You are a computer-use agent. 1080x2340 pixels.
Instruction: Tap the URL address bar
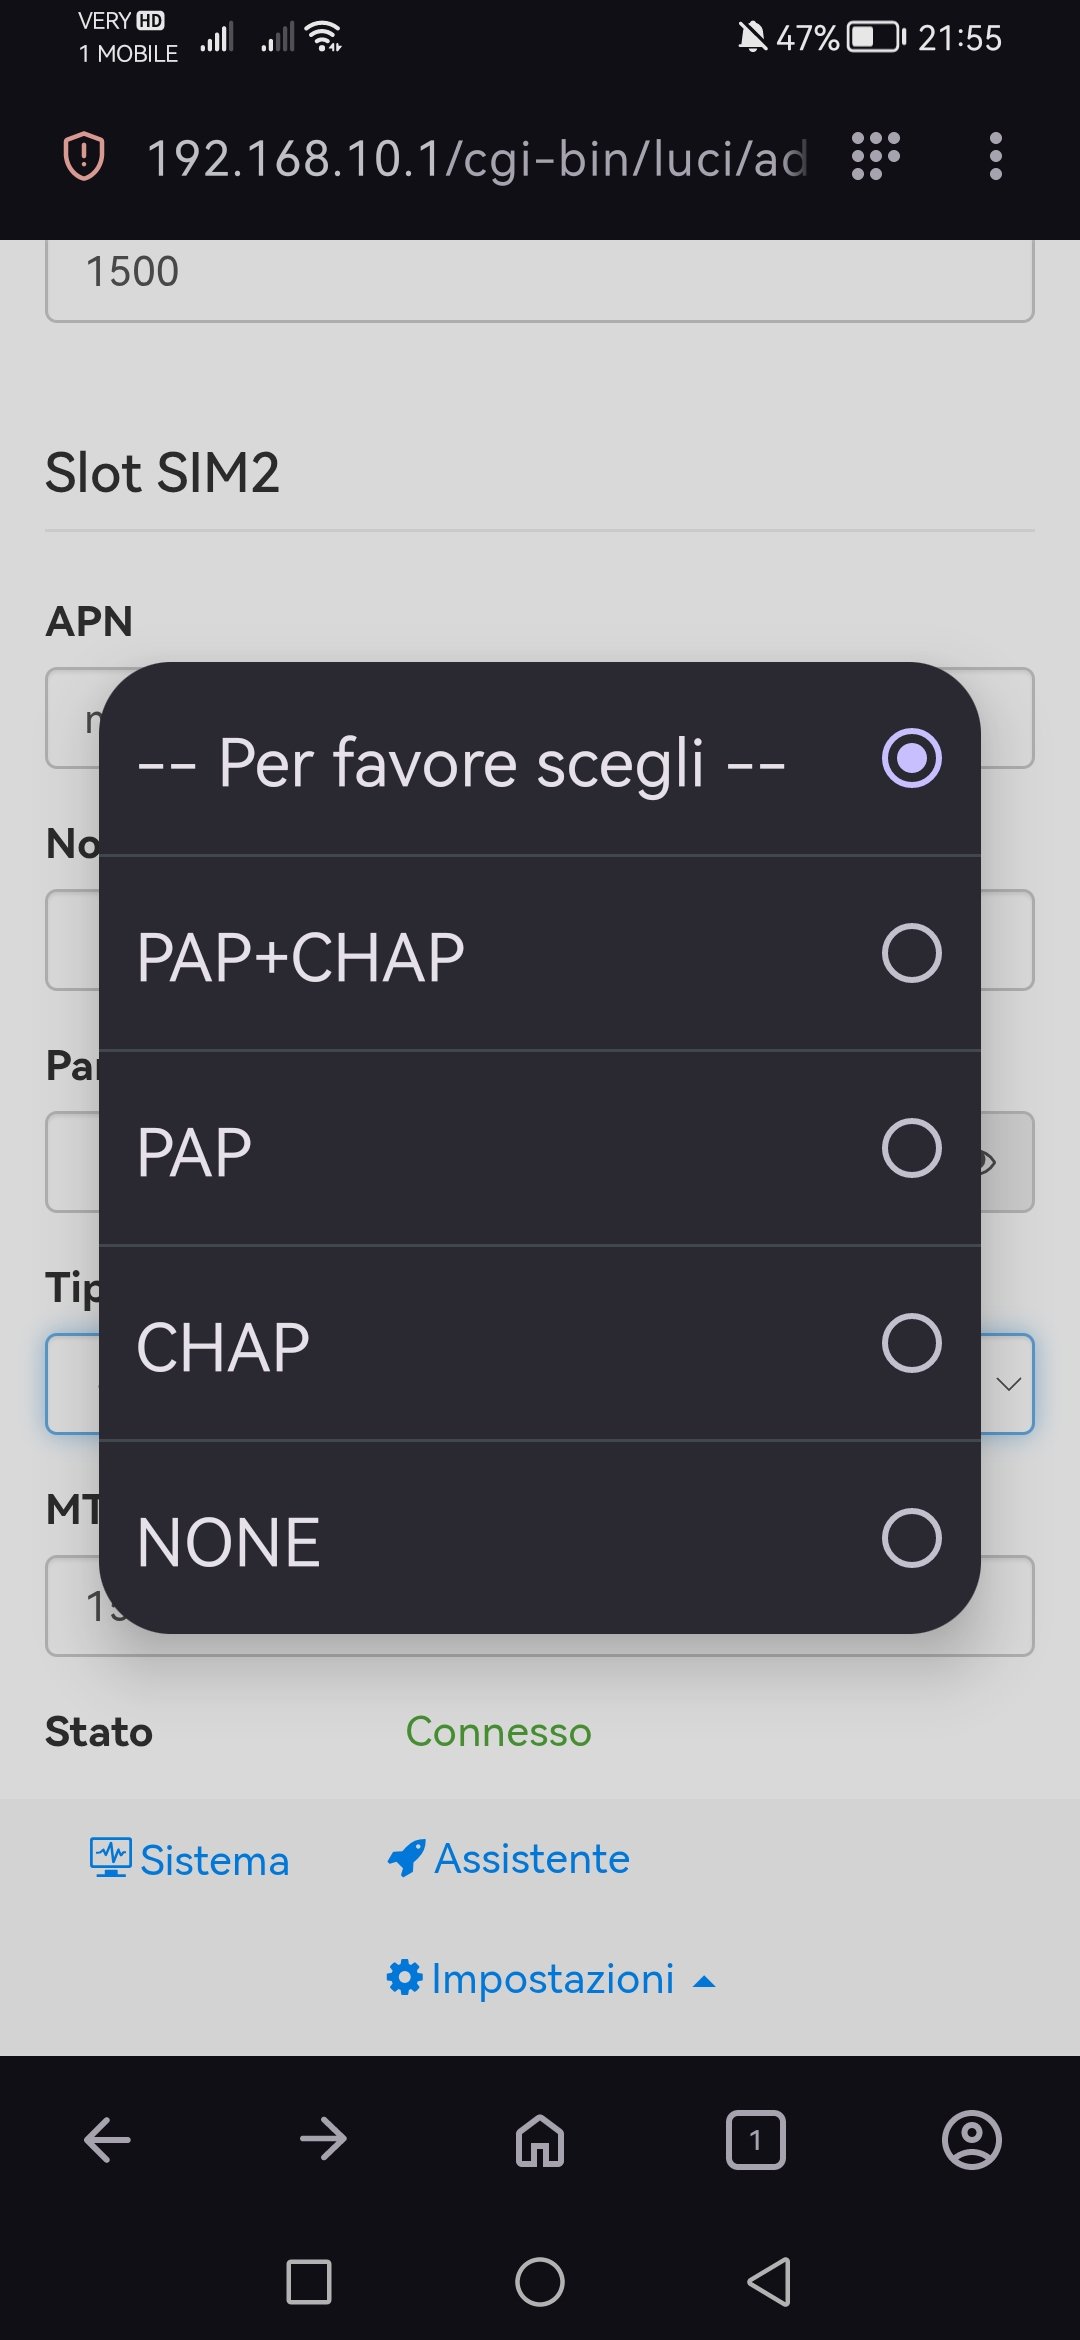[x=477, y=158]
